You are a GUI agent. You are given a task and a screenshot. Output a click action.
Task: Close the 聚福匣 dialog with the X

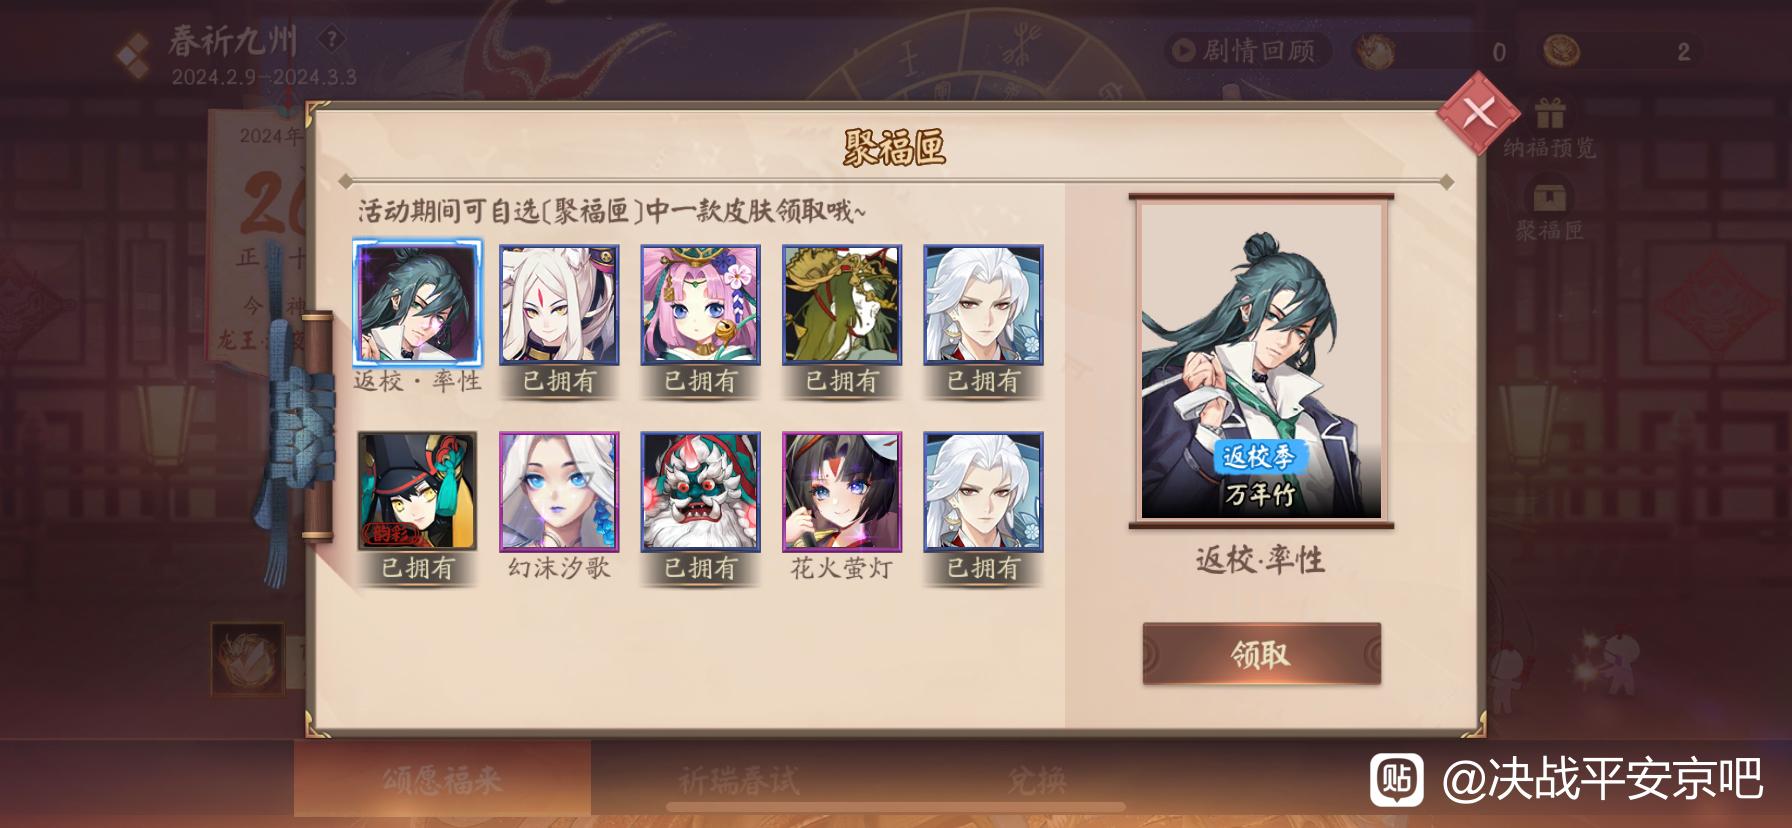tap(1478, 114)
